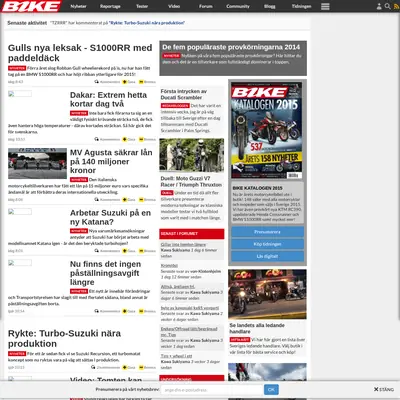Open Rykte: Turbo-Suzuki nära produktion headline

(64, 338)
